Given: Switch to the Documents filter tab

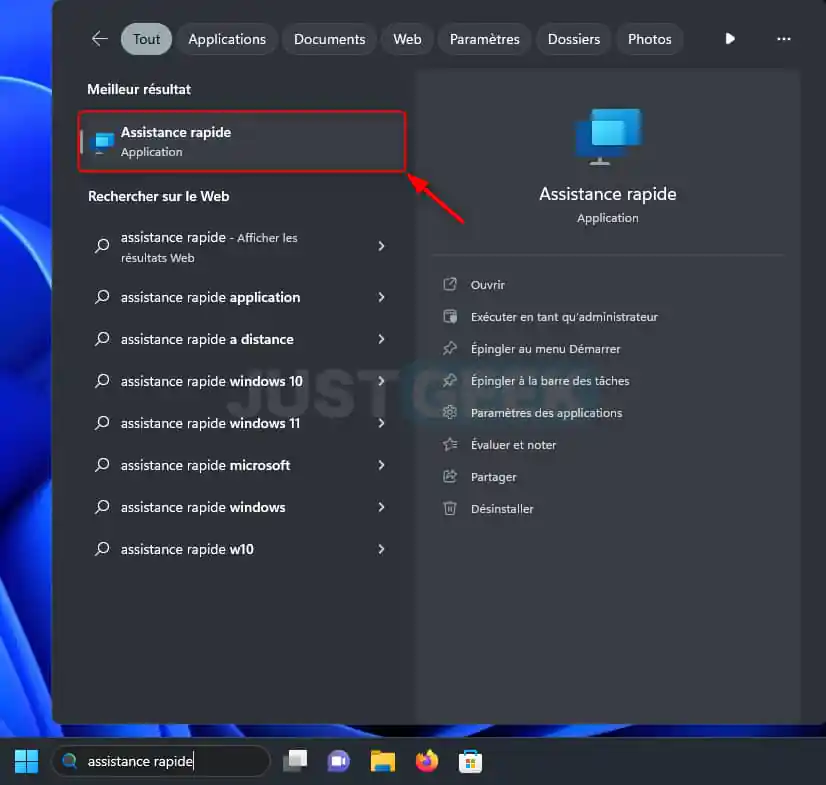Looking at the screenshot, I should (330, 39).
